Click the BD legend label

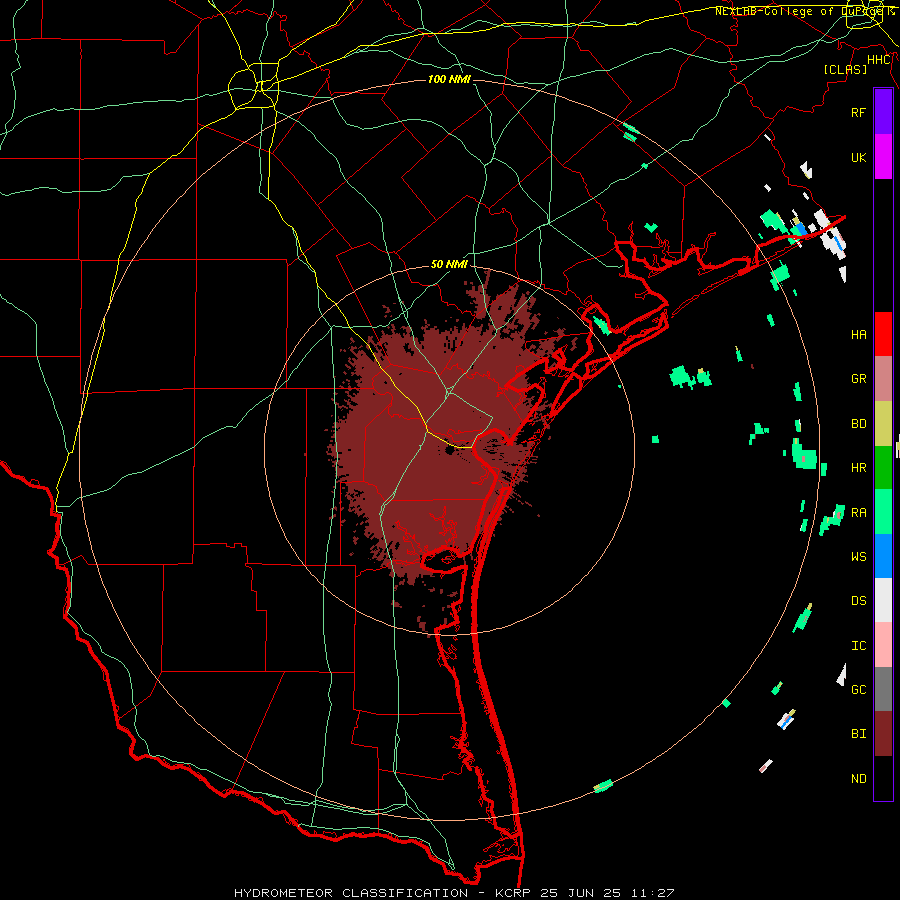(858, 424)
